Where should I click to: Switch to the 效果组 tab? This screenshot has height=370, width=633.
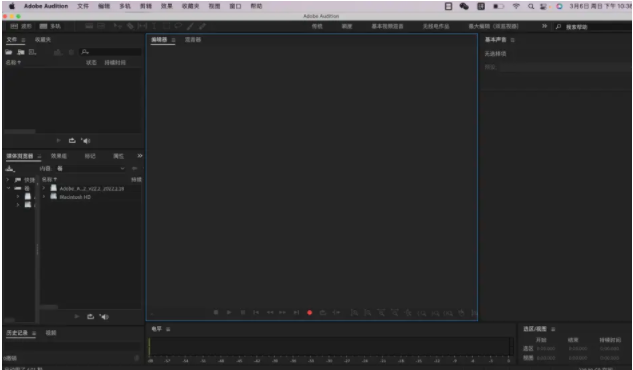click(59, 156)
